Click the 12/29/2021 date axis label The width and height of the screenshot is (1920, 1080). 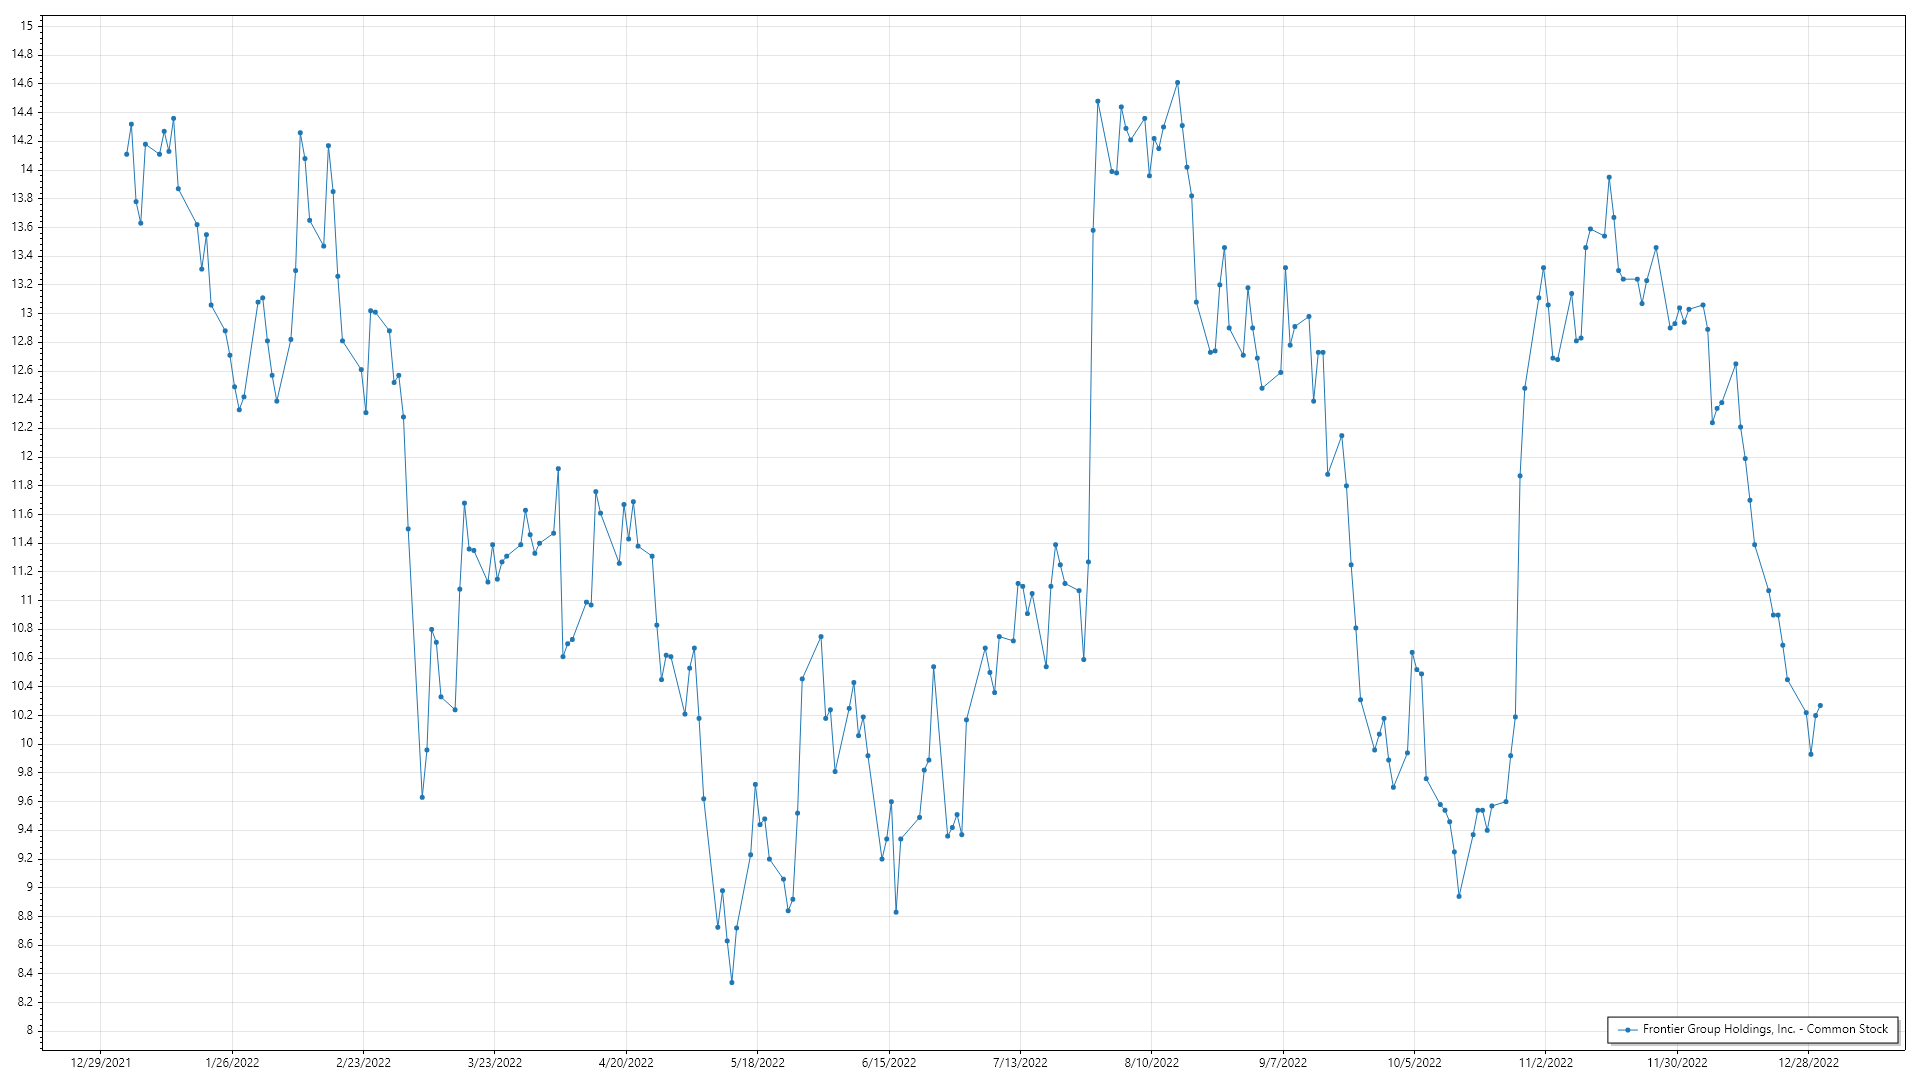click(100, 1063)
